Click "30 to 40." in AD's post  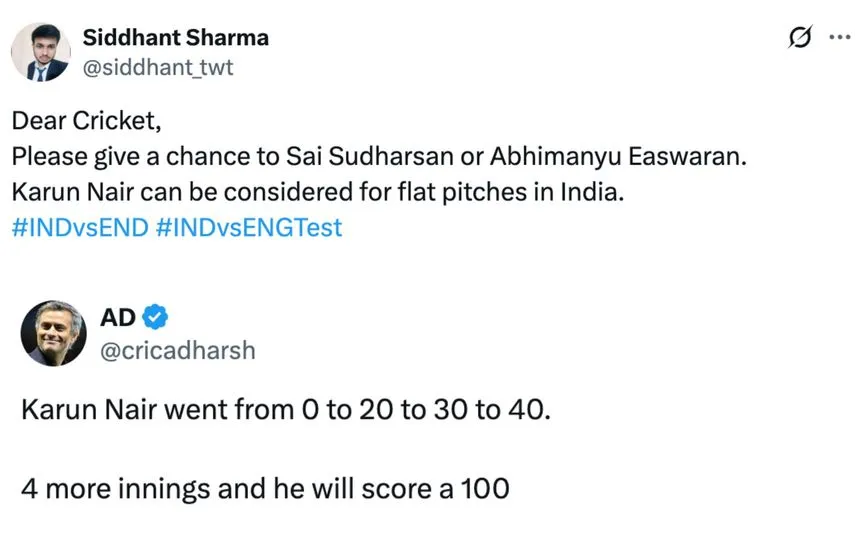pyautogui.click(x=492, y=409)
